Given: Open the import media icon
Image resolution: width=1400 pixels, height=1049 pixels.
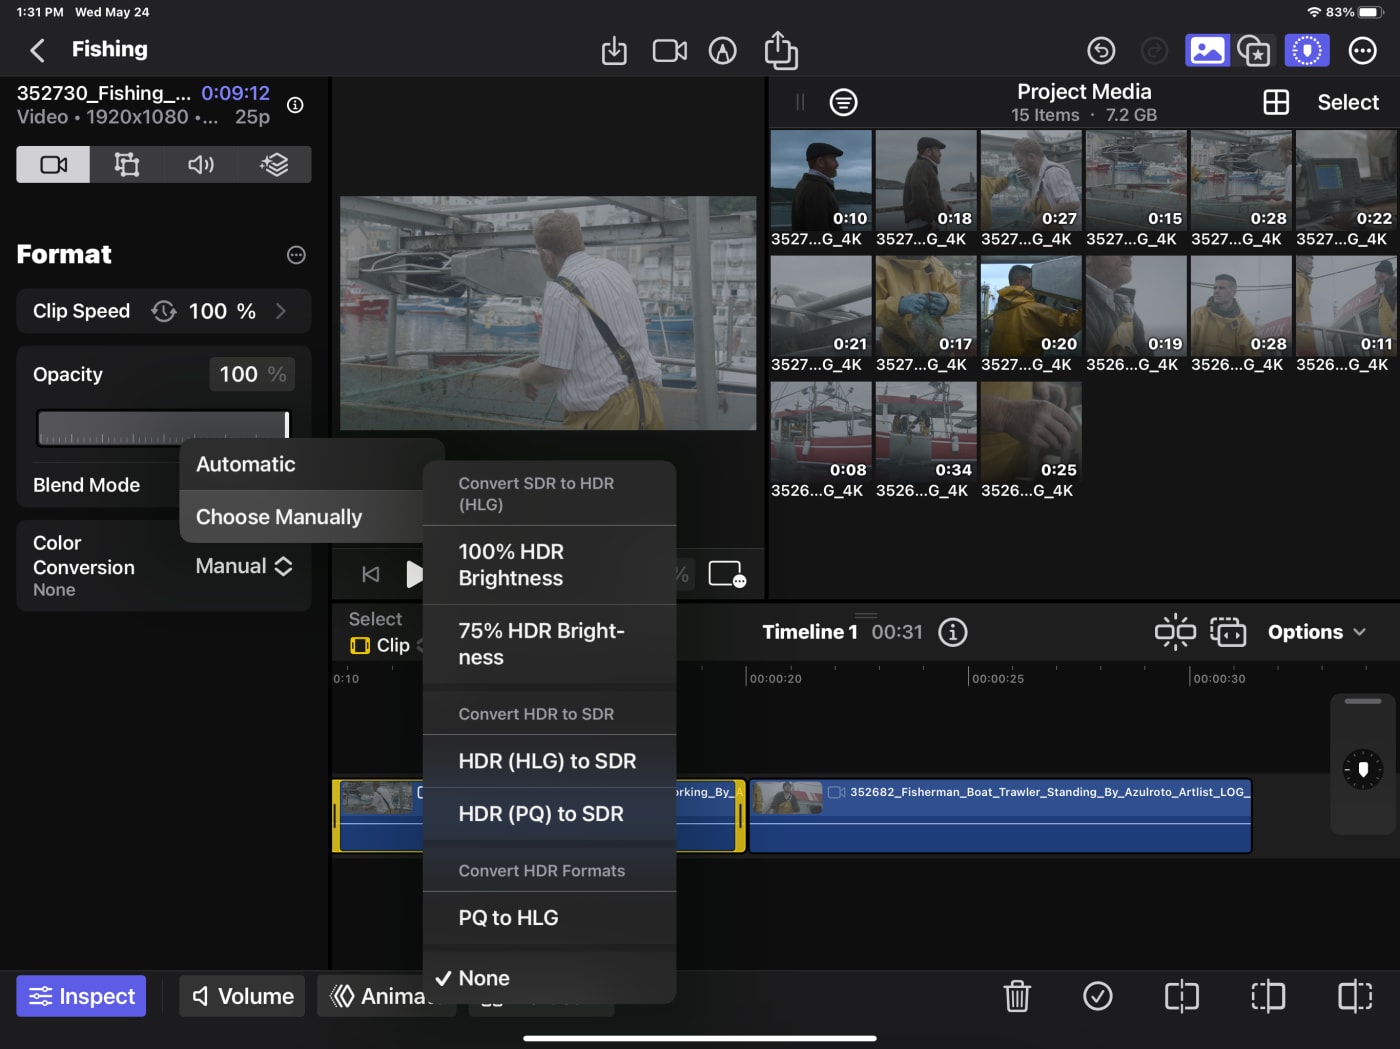Looking at the screenshot, I should click(614, 51).
